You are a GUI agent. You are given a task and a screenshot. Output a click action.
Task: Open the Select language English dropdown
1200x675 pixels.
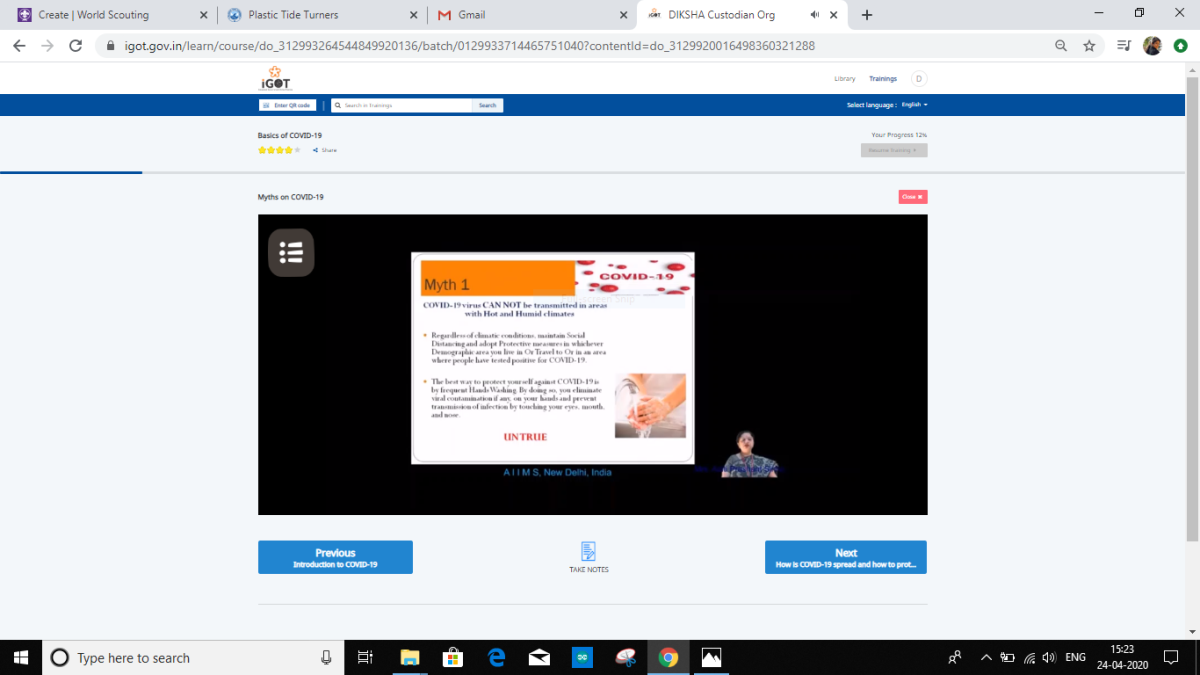coord(914,105)
